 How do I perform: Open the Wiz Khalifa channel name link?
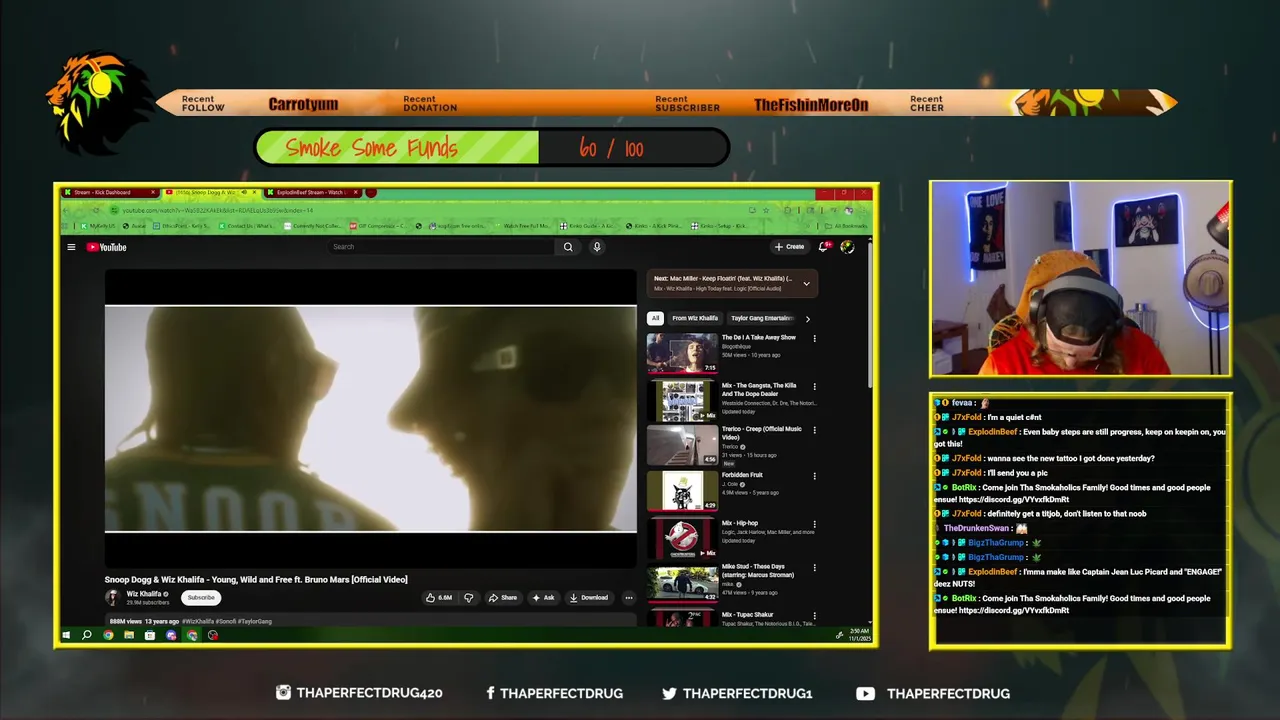(145, 594)
